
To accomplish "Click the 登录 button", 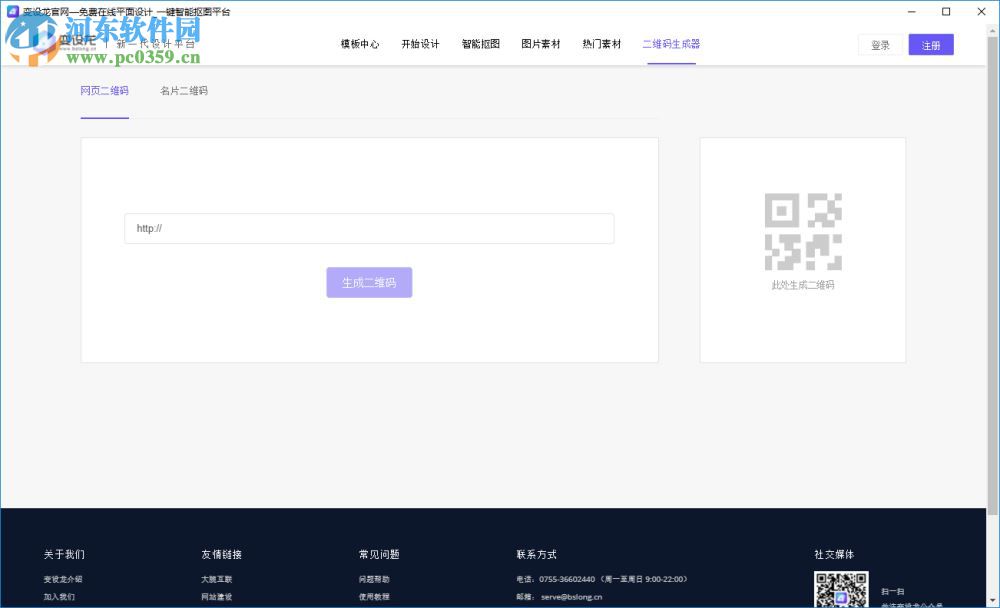I will (x=880, y=44).
